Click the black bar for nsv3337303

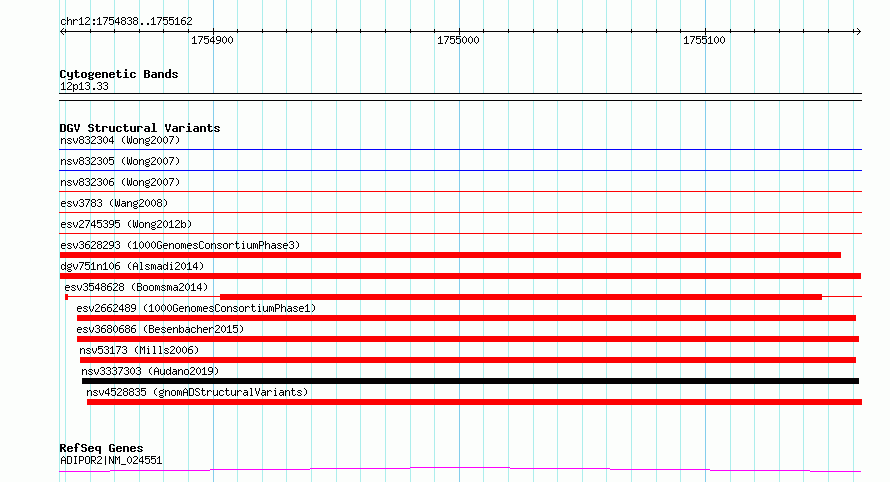pyautogui.click(x=470, y=381)
